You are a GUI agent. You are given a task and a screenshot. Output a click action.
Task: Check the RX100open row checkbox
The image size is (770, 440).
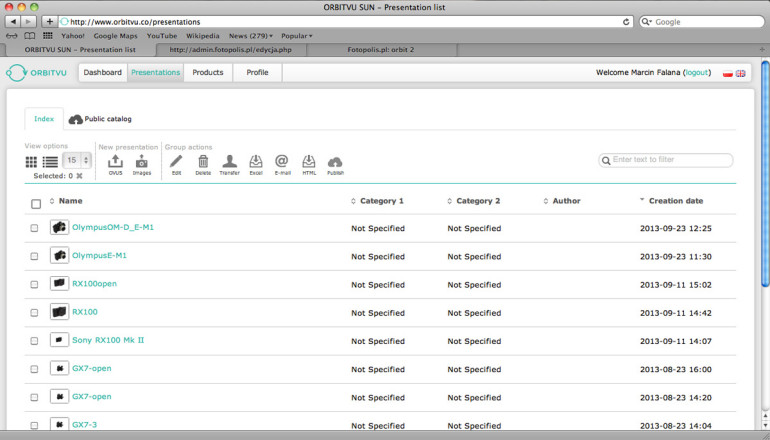(34, 285)
